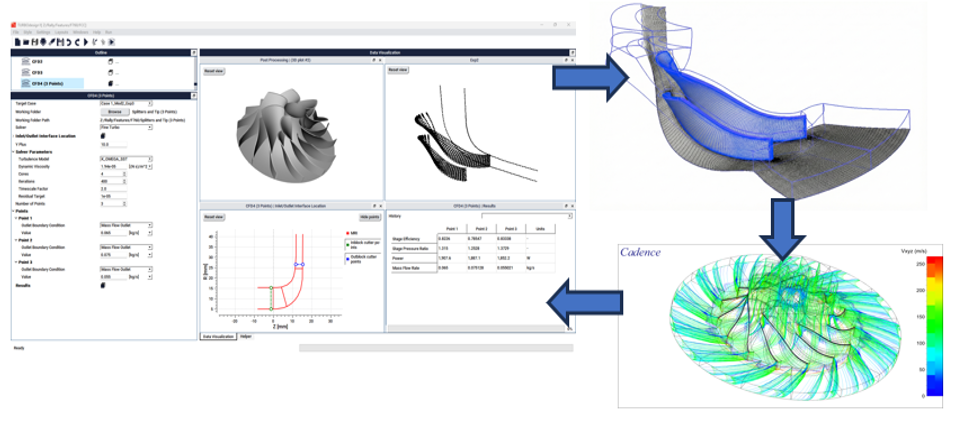Open the Help menu
This screenshot has width=957, height=422.
(96, 32)
